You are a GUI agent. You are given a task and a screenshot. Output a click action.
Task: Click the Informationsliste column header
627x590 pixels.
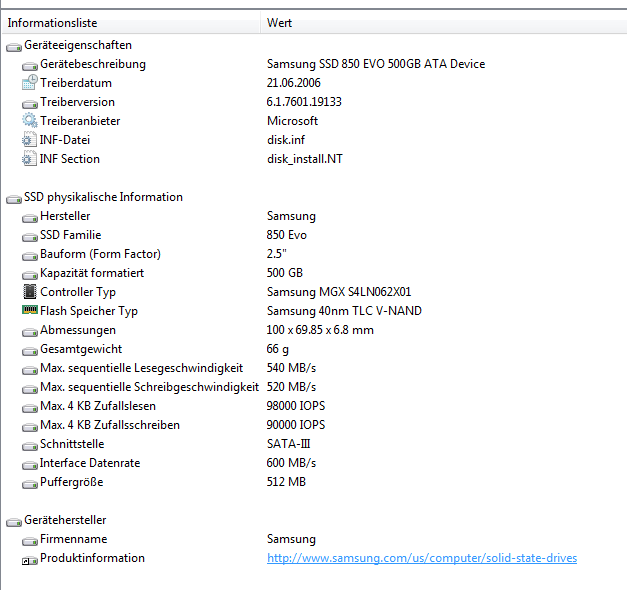[131, 23]
